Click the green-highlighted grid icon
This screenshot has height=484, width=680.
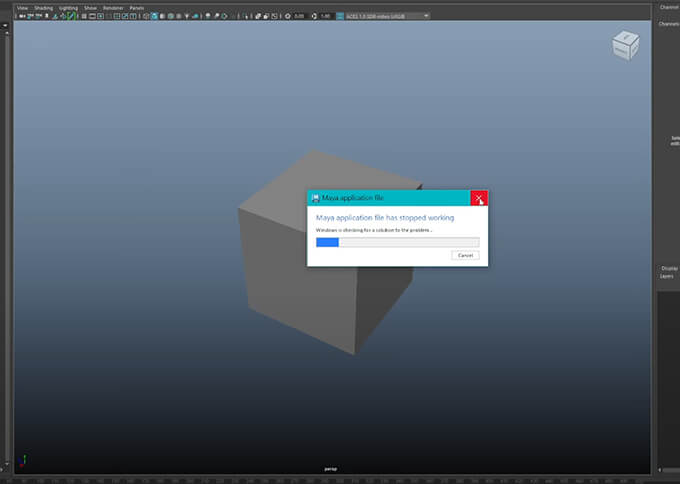70,16
